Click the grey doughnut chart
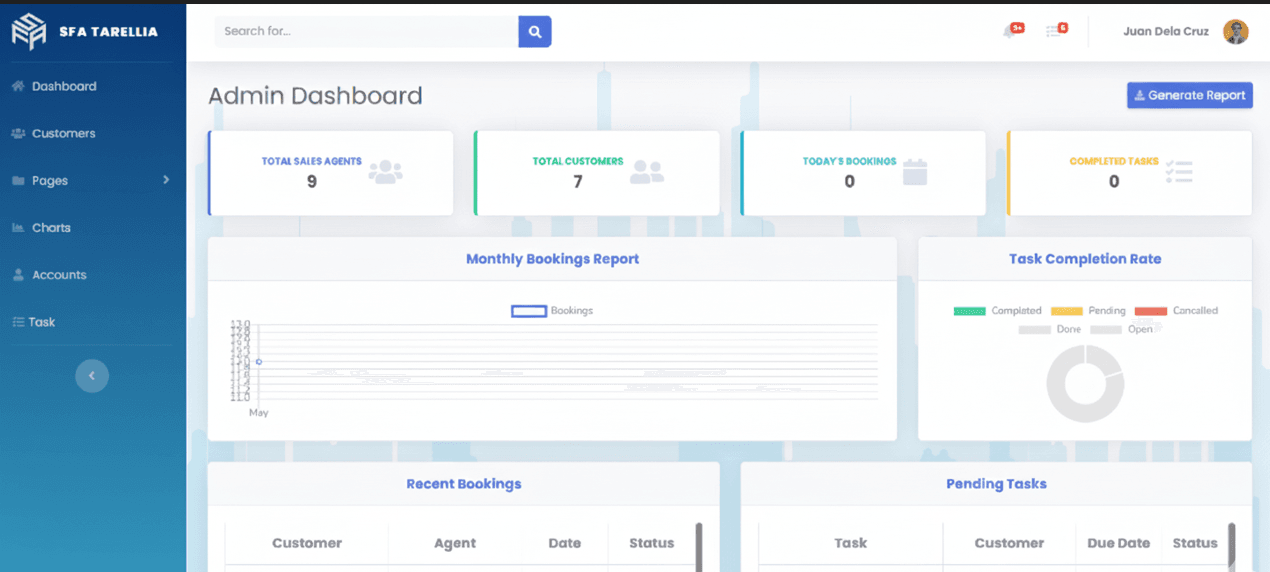The image size is (1270, 572). [1085, 383]
